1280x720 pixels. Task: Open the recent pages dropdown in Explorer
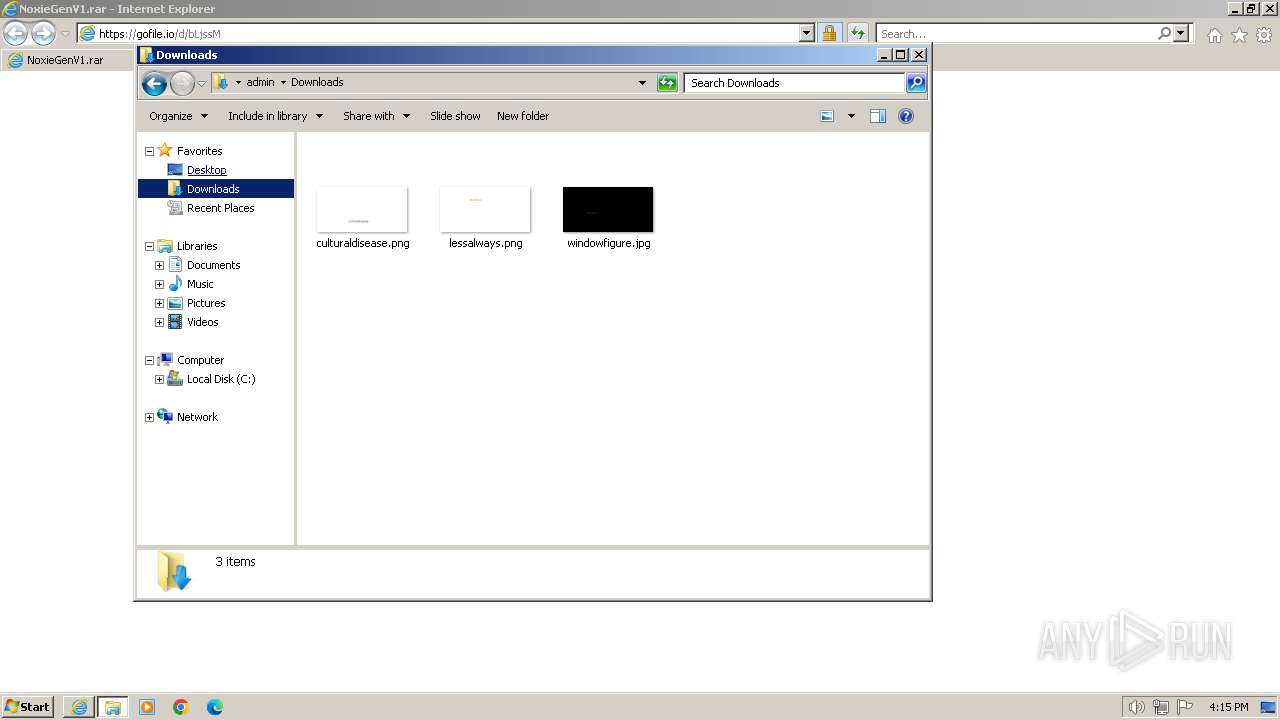(201, 83)
